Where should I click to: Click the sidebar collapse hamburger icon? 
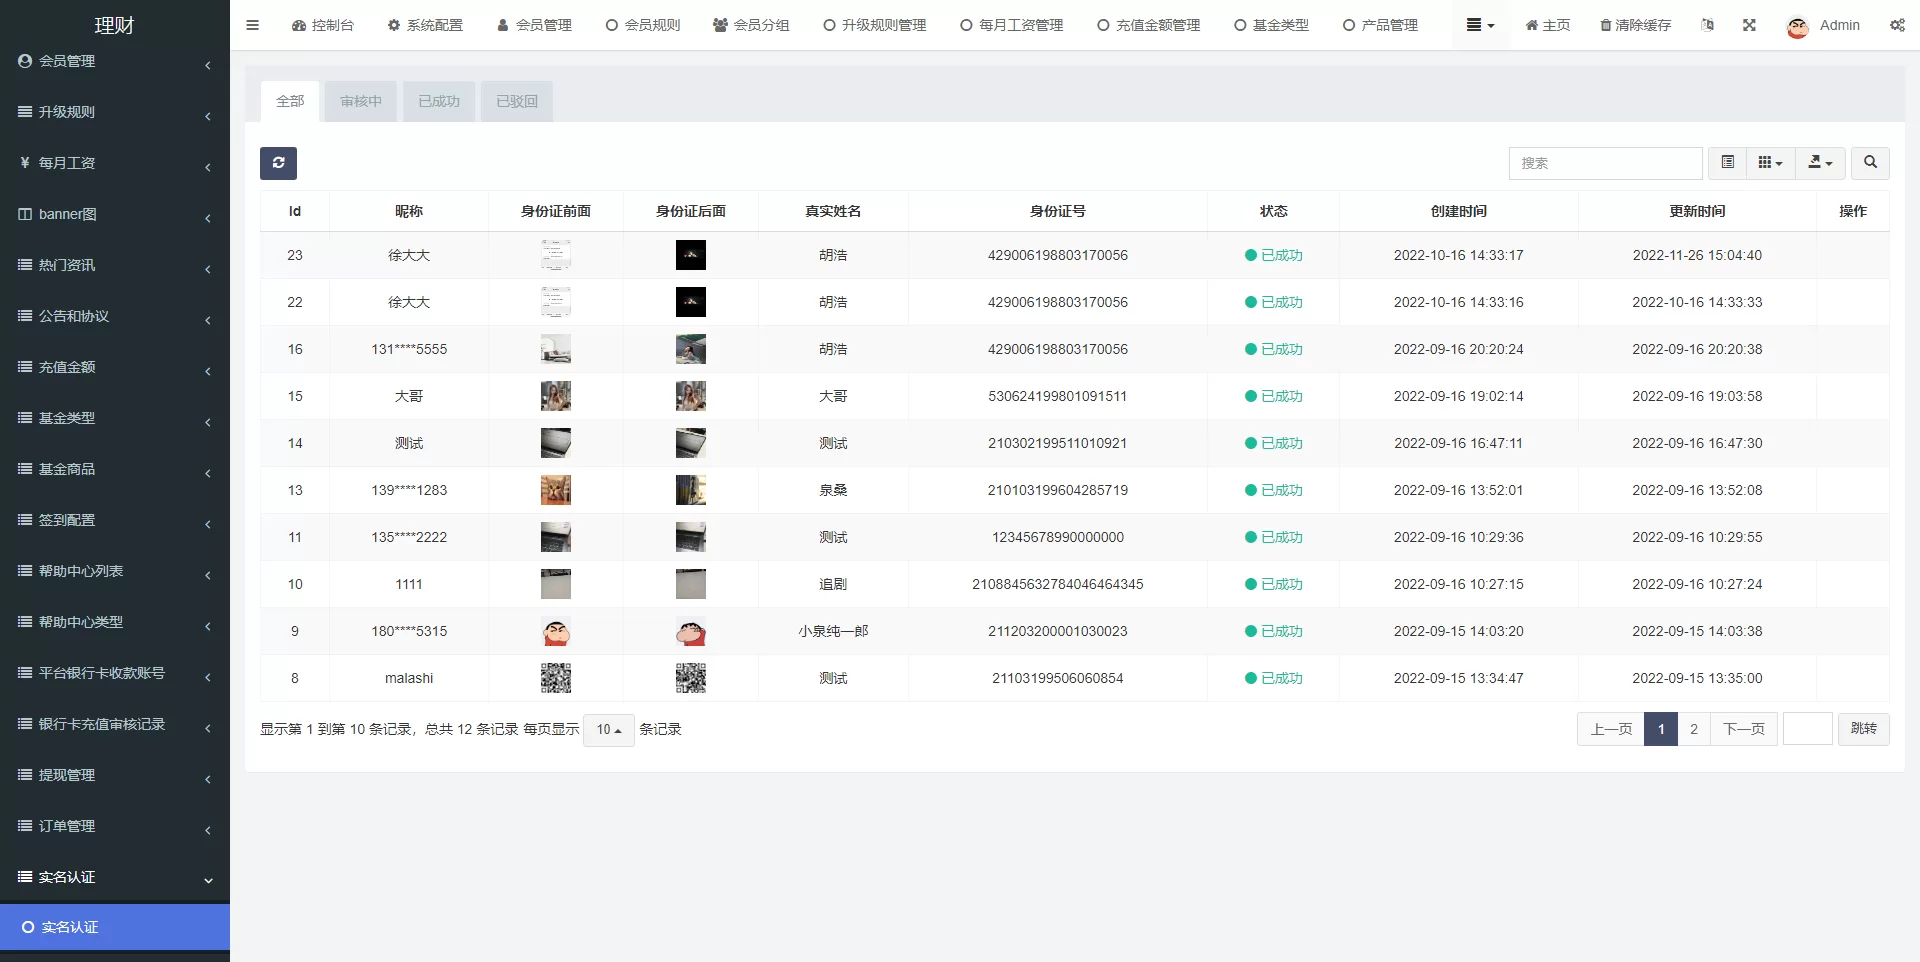pos(252,25)
